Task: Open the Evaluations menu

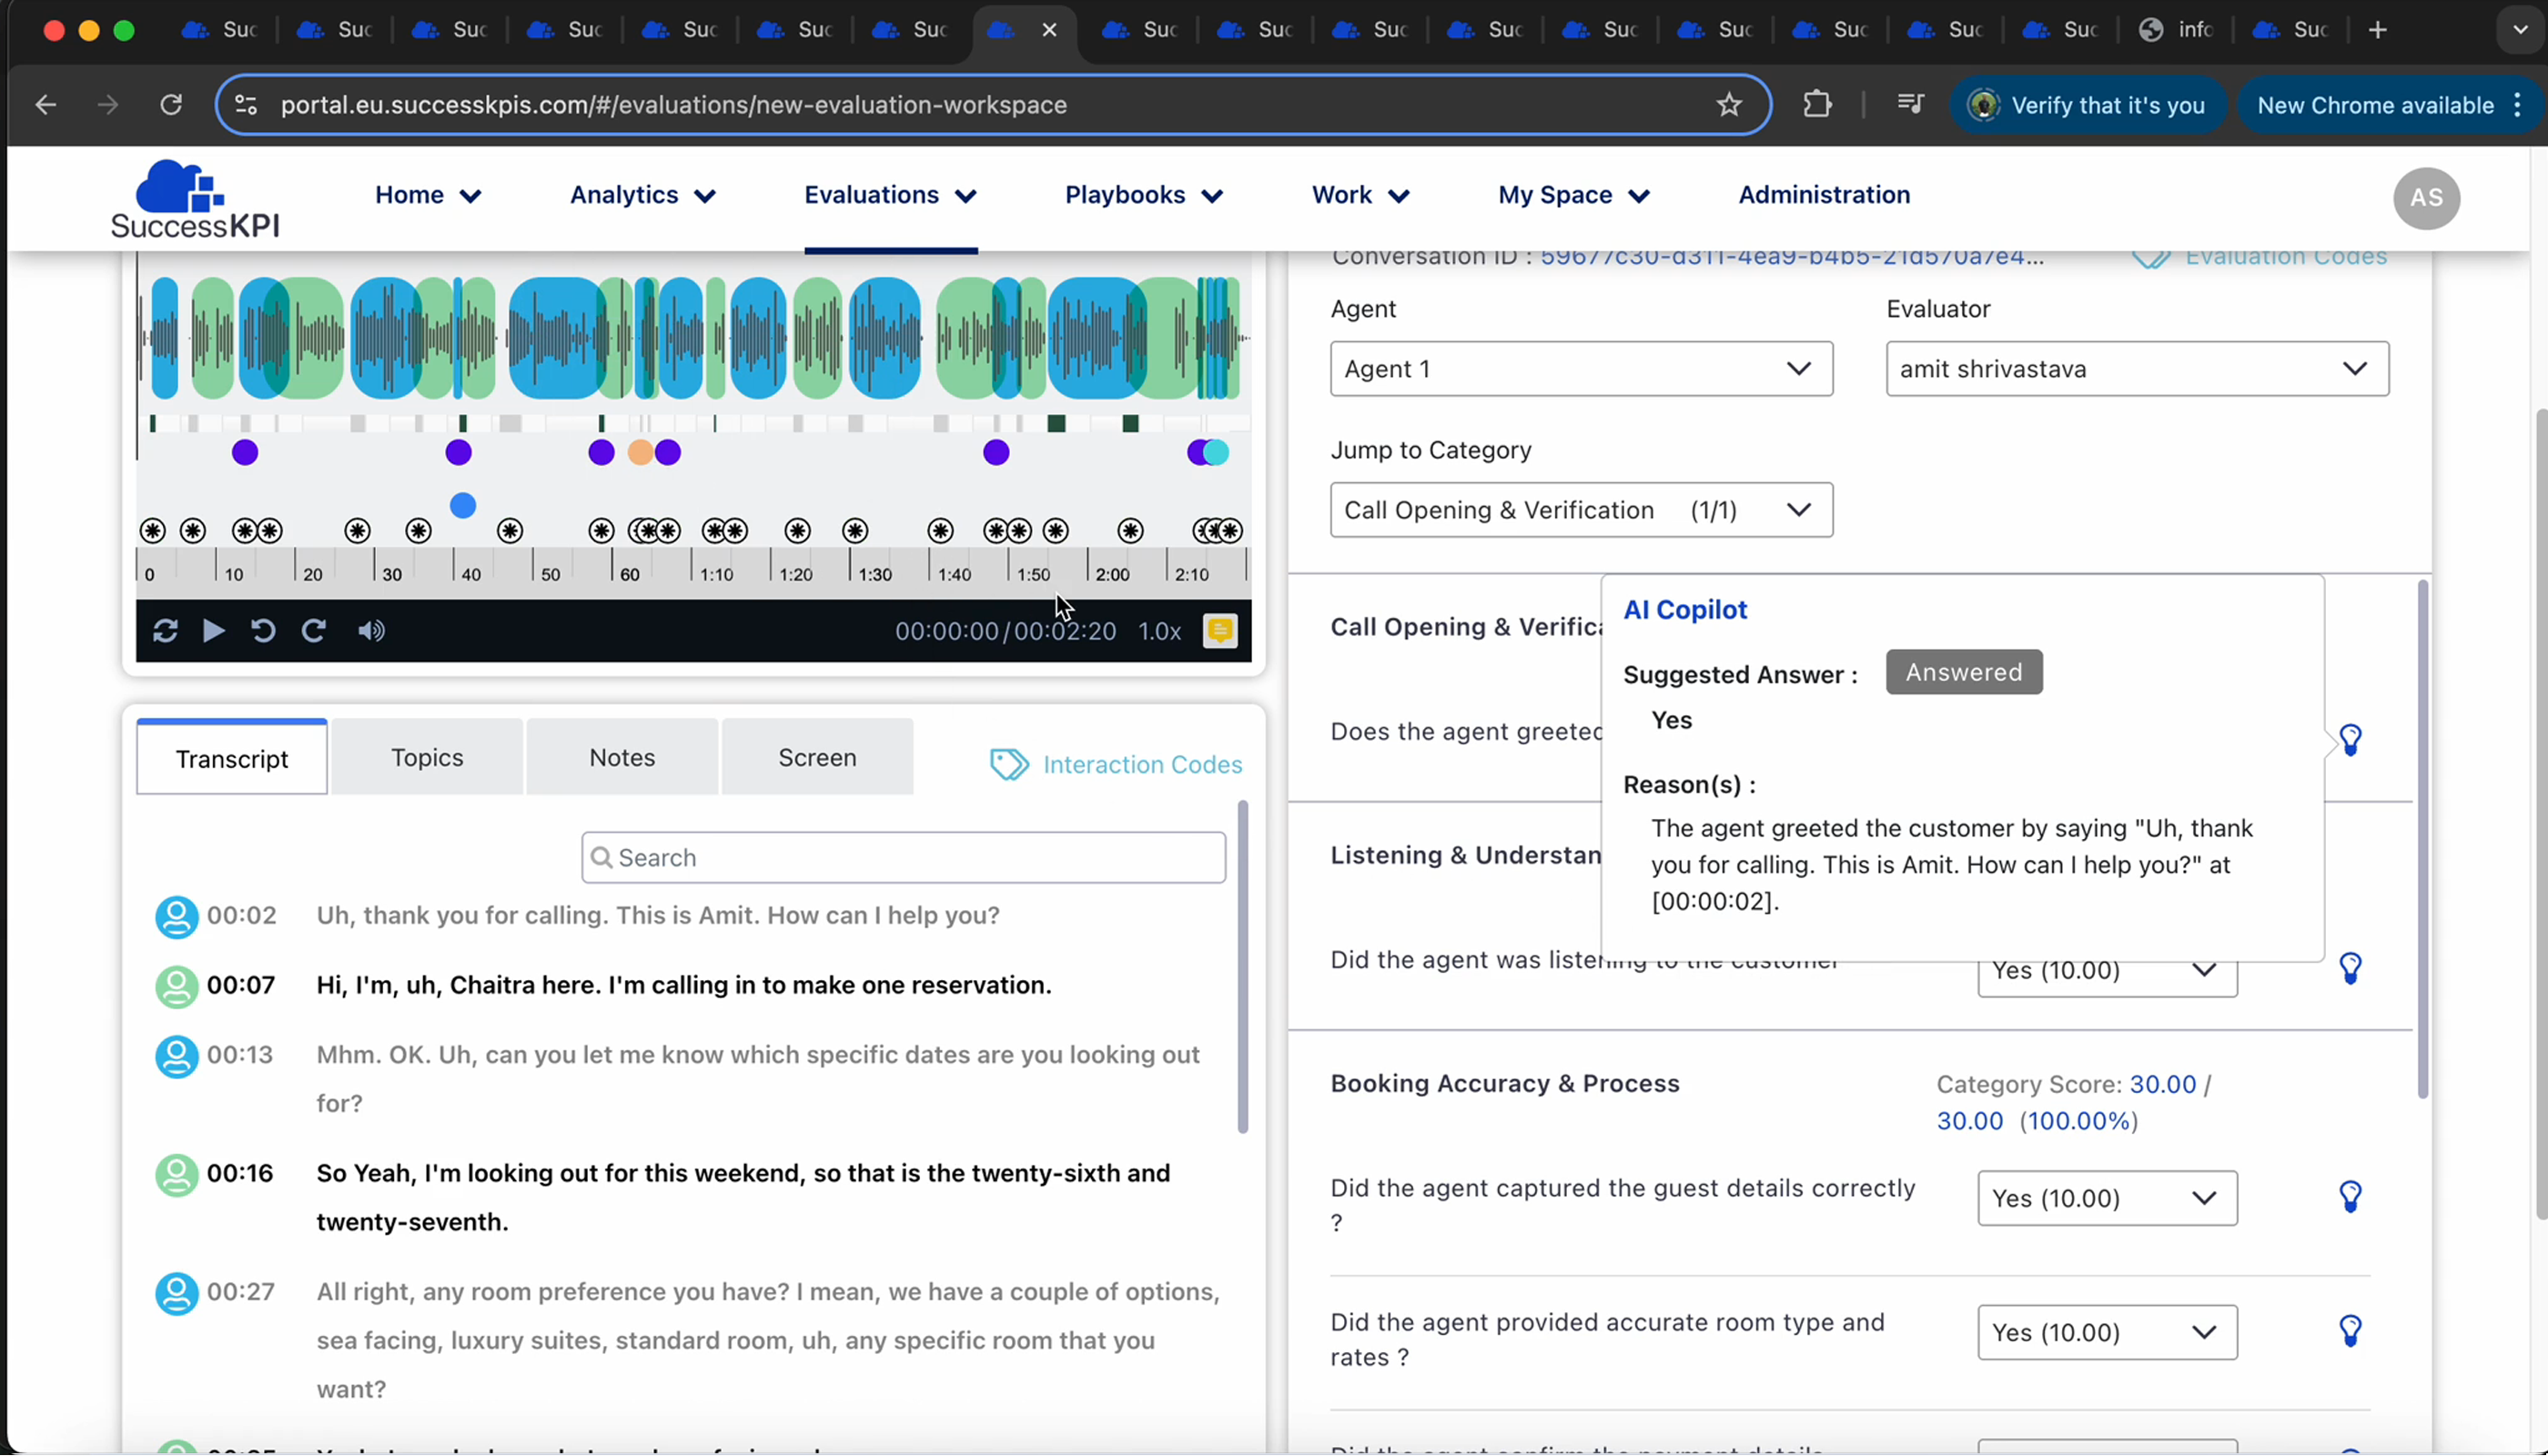Action: click(x=891, y=195)
